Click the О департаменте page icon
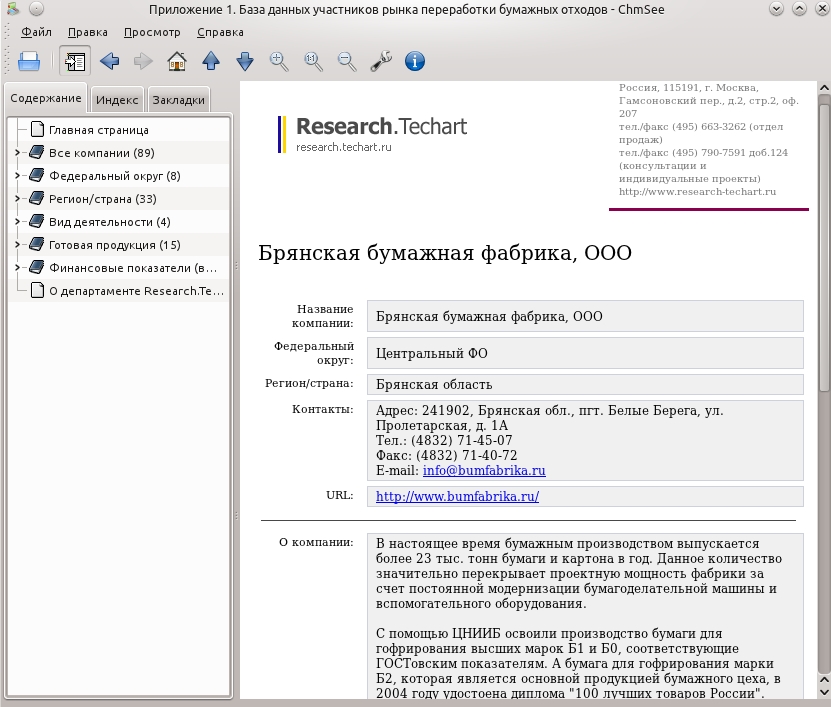Viewport: 831px width, 707px height. [37, 290]
